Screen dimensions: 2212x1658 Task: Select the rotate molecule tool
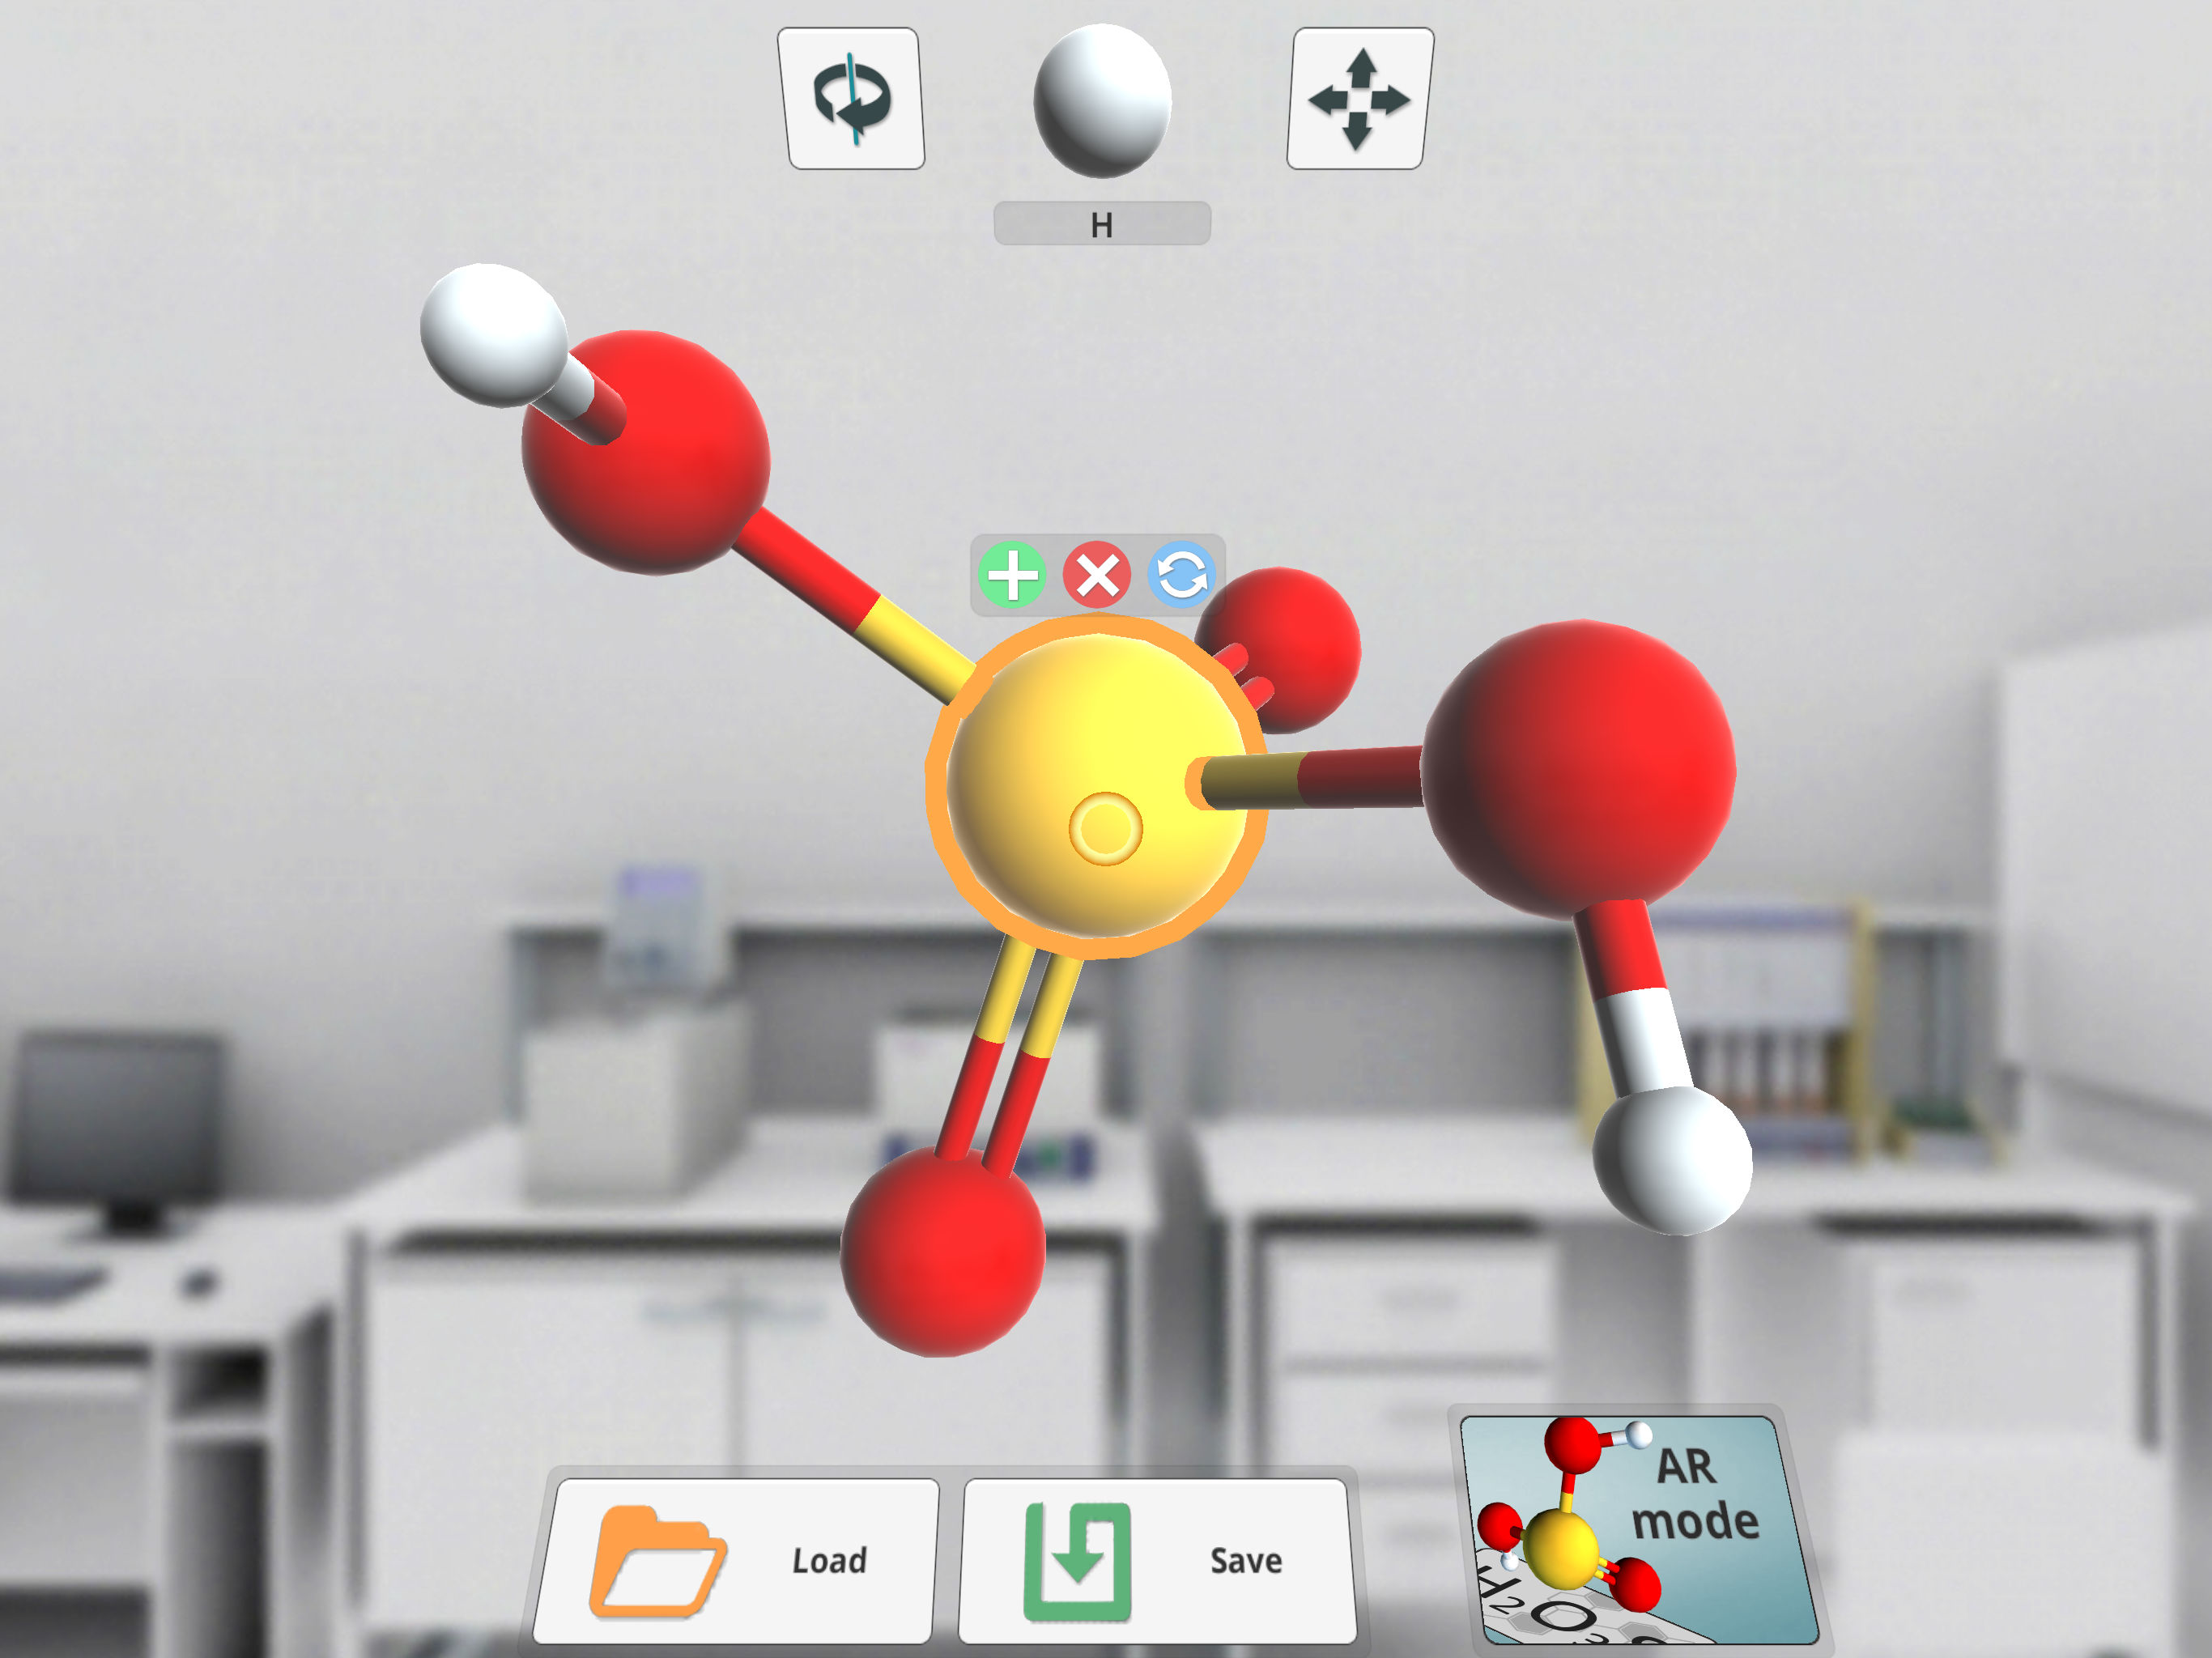(x=851, y=99)
